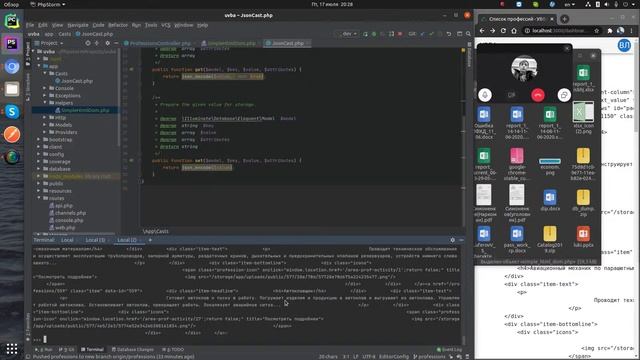Open the PhpStorm icon in the dock
Screen dimensions: 640x360
12,43
